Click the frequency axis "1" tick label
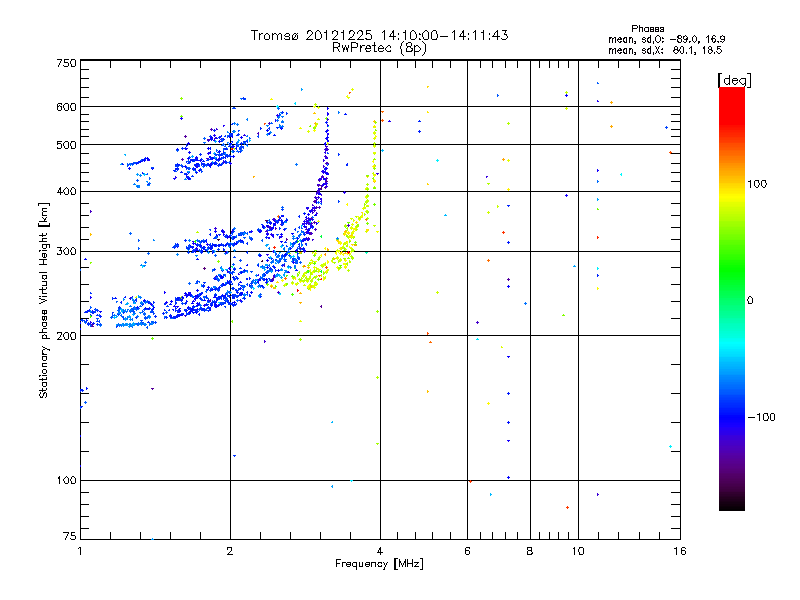 pyautogui.click(x=80, y=551)
